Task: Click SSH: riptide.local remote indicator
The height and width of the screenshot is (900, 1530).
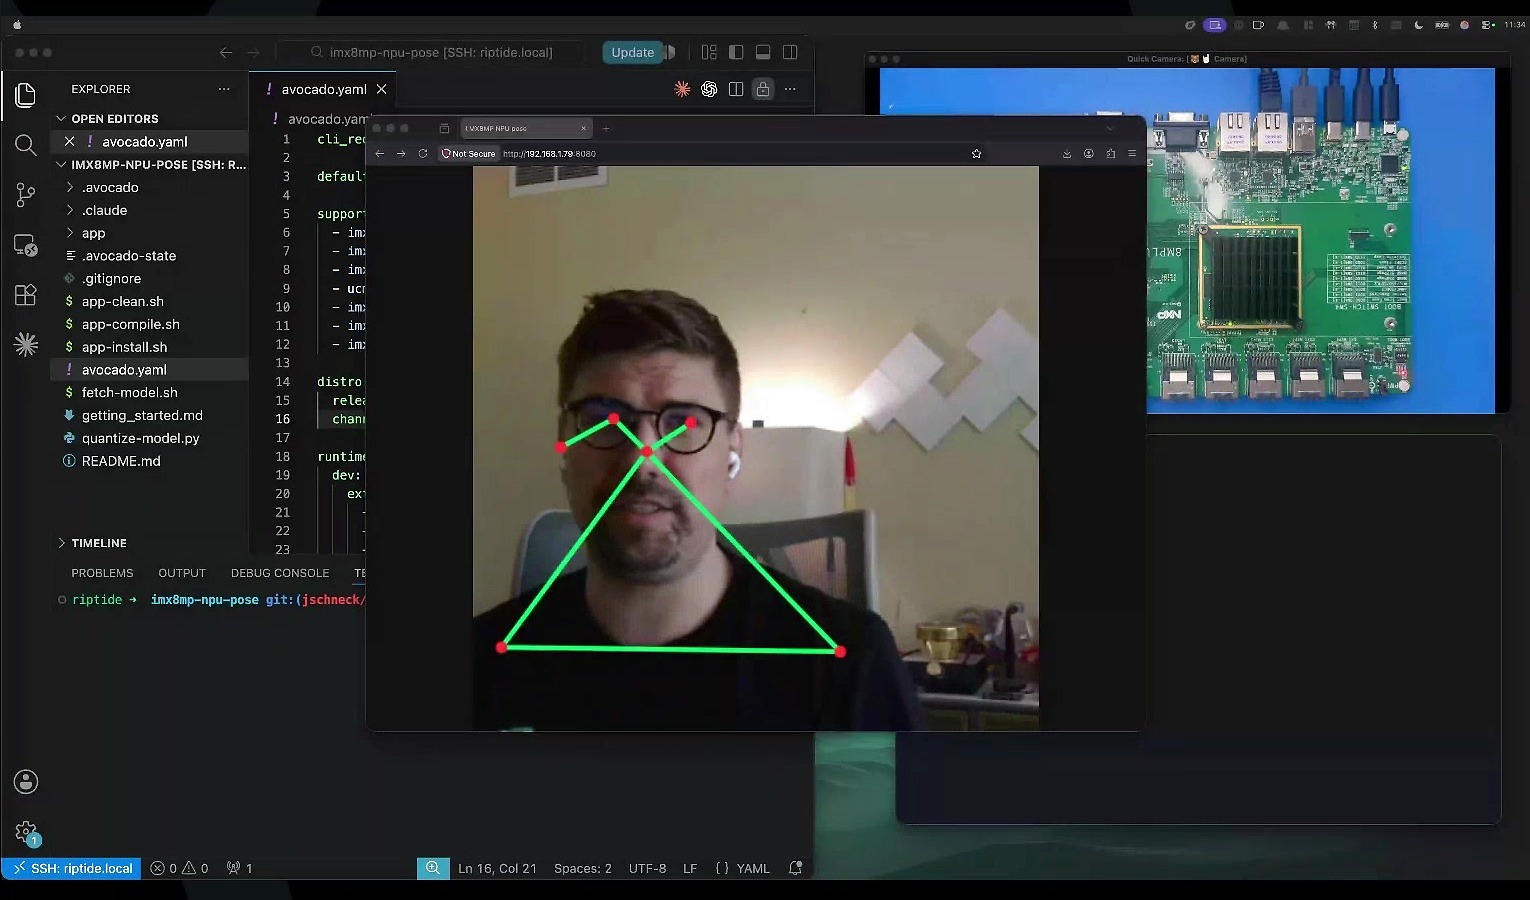Action: pos(73,868)
